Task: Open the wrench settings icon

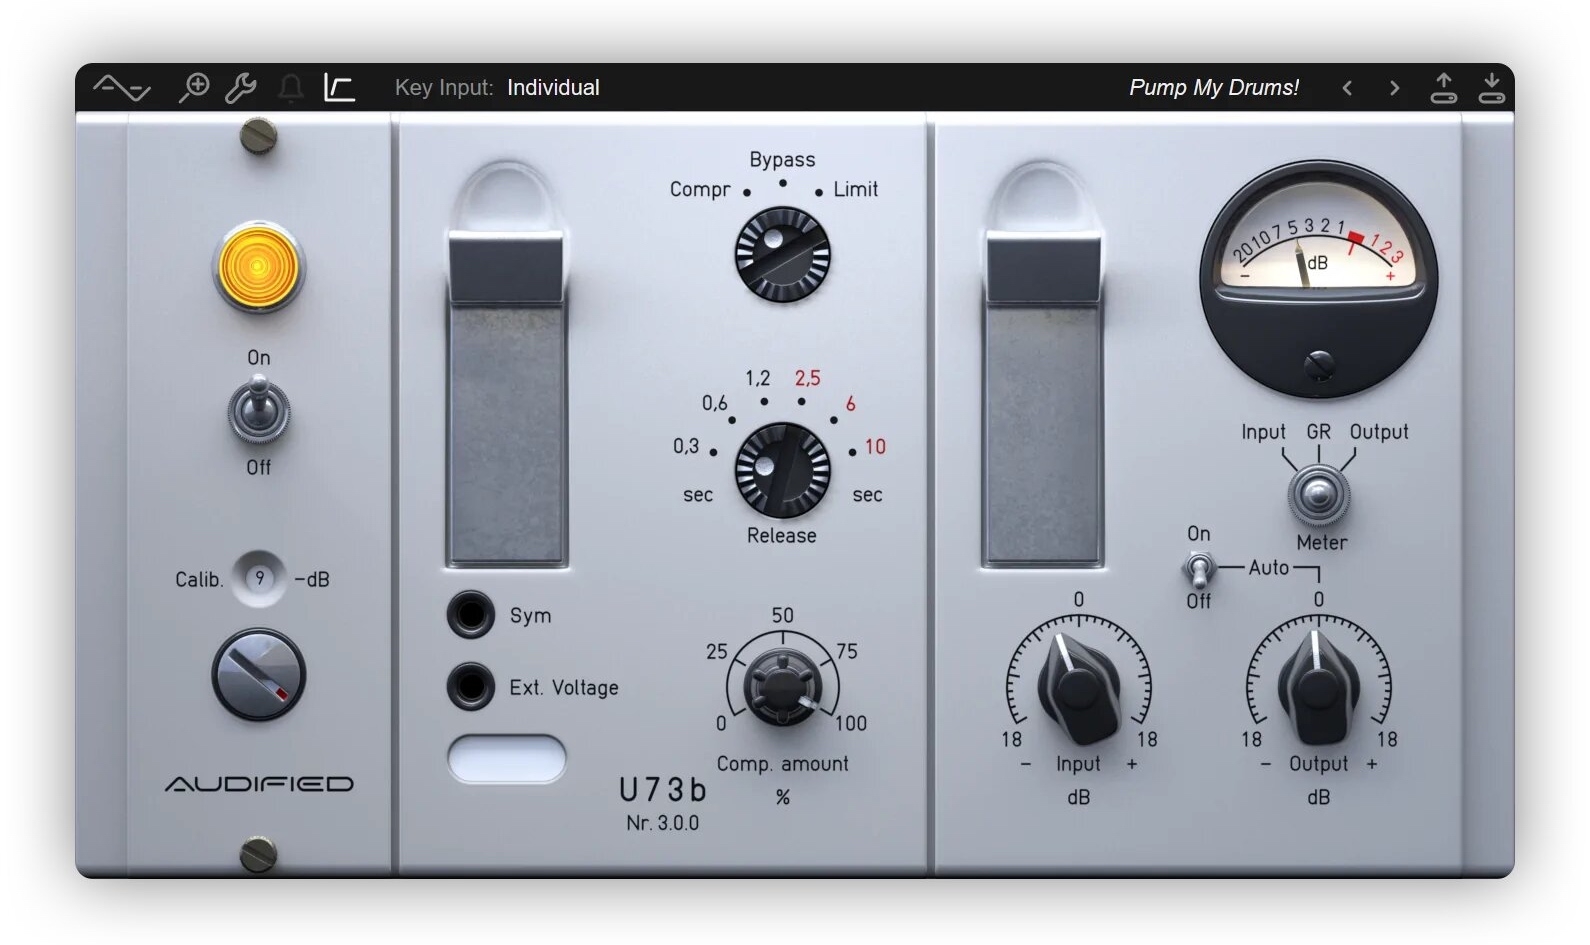Action: pos(241,88)
